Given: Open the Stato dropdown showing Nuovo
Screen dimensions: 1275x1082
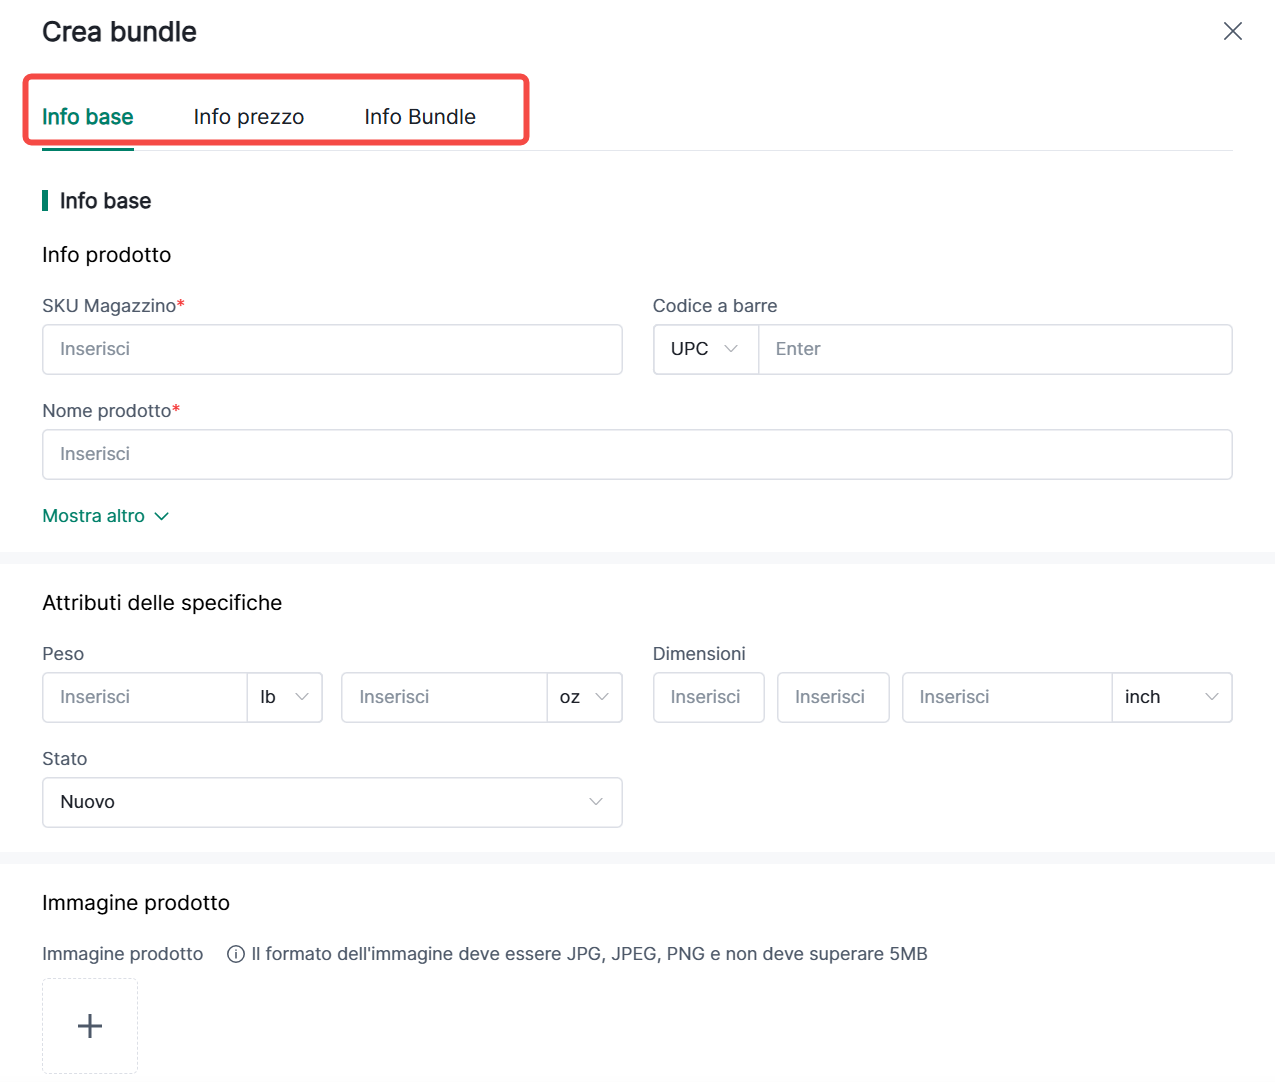Looking at the screenshot, I should tap(332, 802).
